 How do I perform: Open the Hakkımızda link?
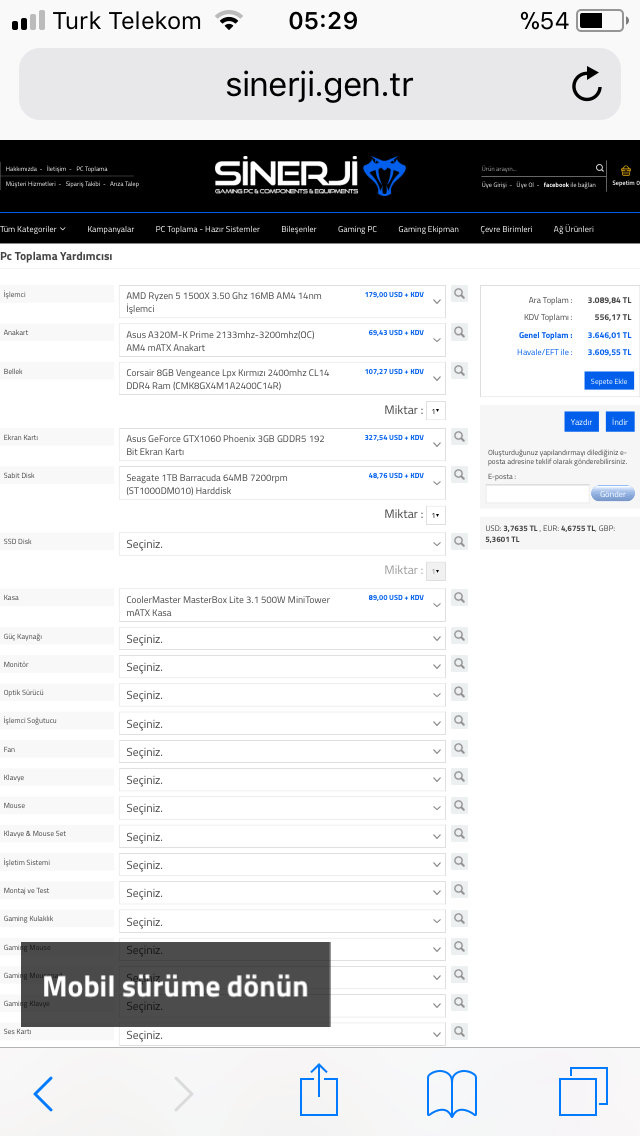click(x=21, y=169)
